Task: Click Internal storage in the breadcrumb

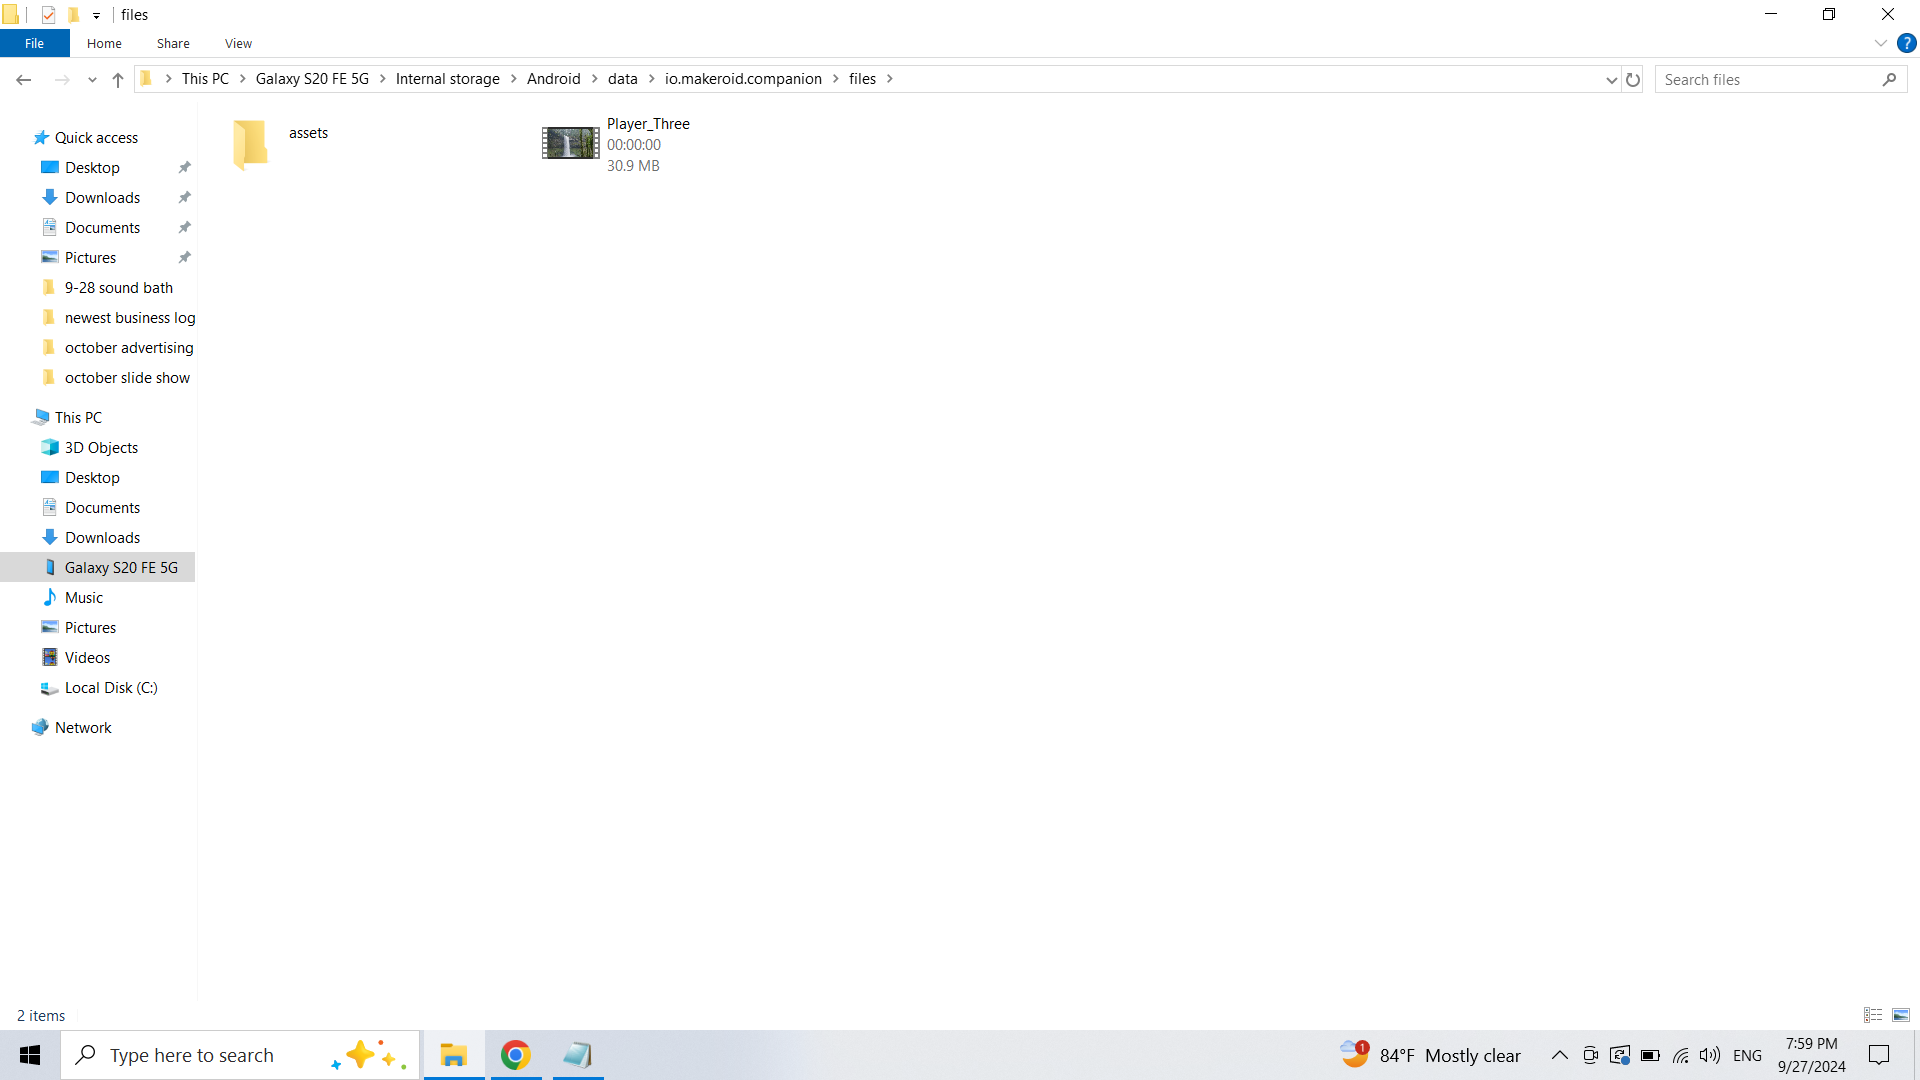Action: point(447,79)
